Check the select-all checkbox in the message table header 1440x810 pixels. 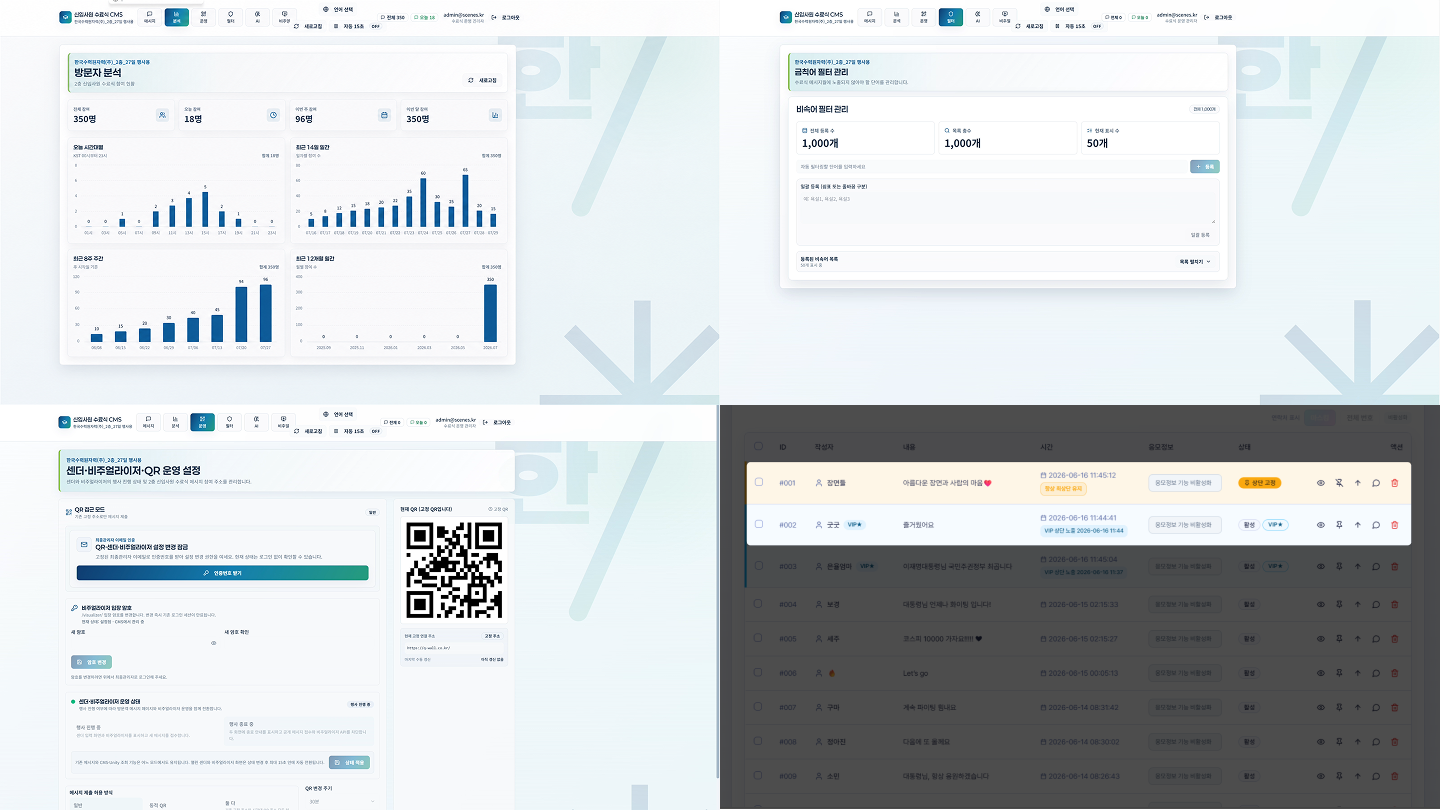[758, 446]
